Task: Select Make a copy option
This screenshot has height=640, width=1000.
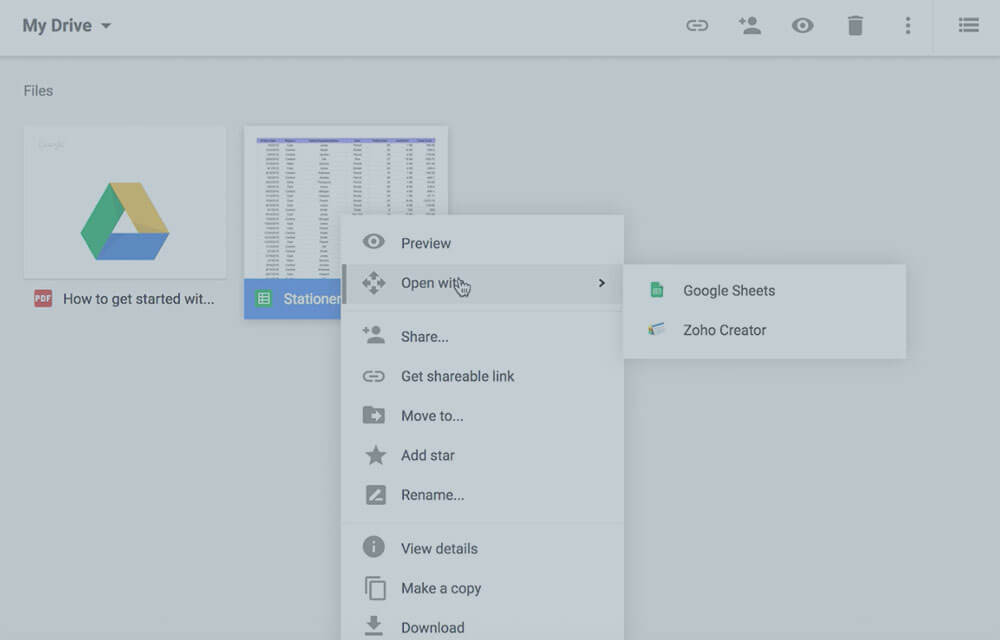Action: (x=441, y=588)
